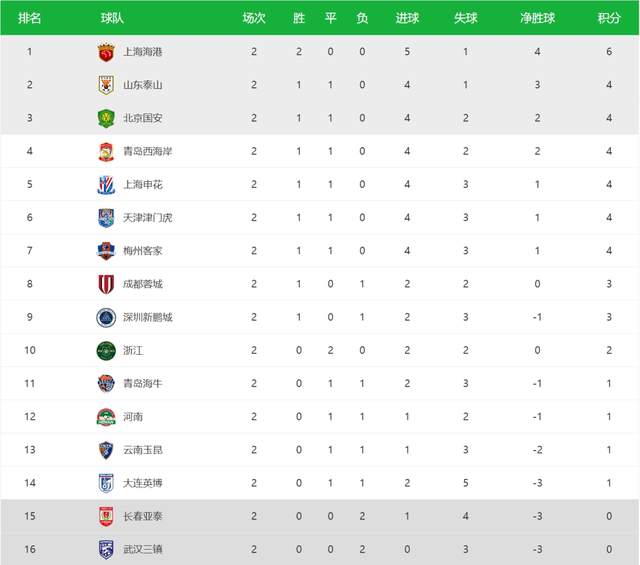
Task: Click the 深圳新鹏城 round emblem
Action: coord(106,318)
